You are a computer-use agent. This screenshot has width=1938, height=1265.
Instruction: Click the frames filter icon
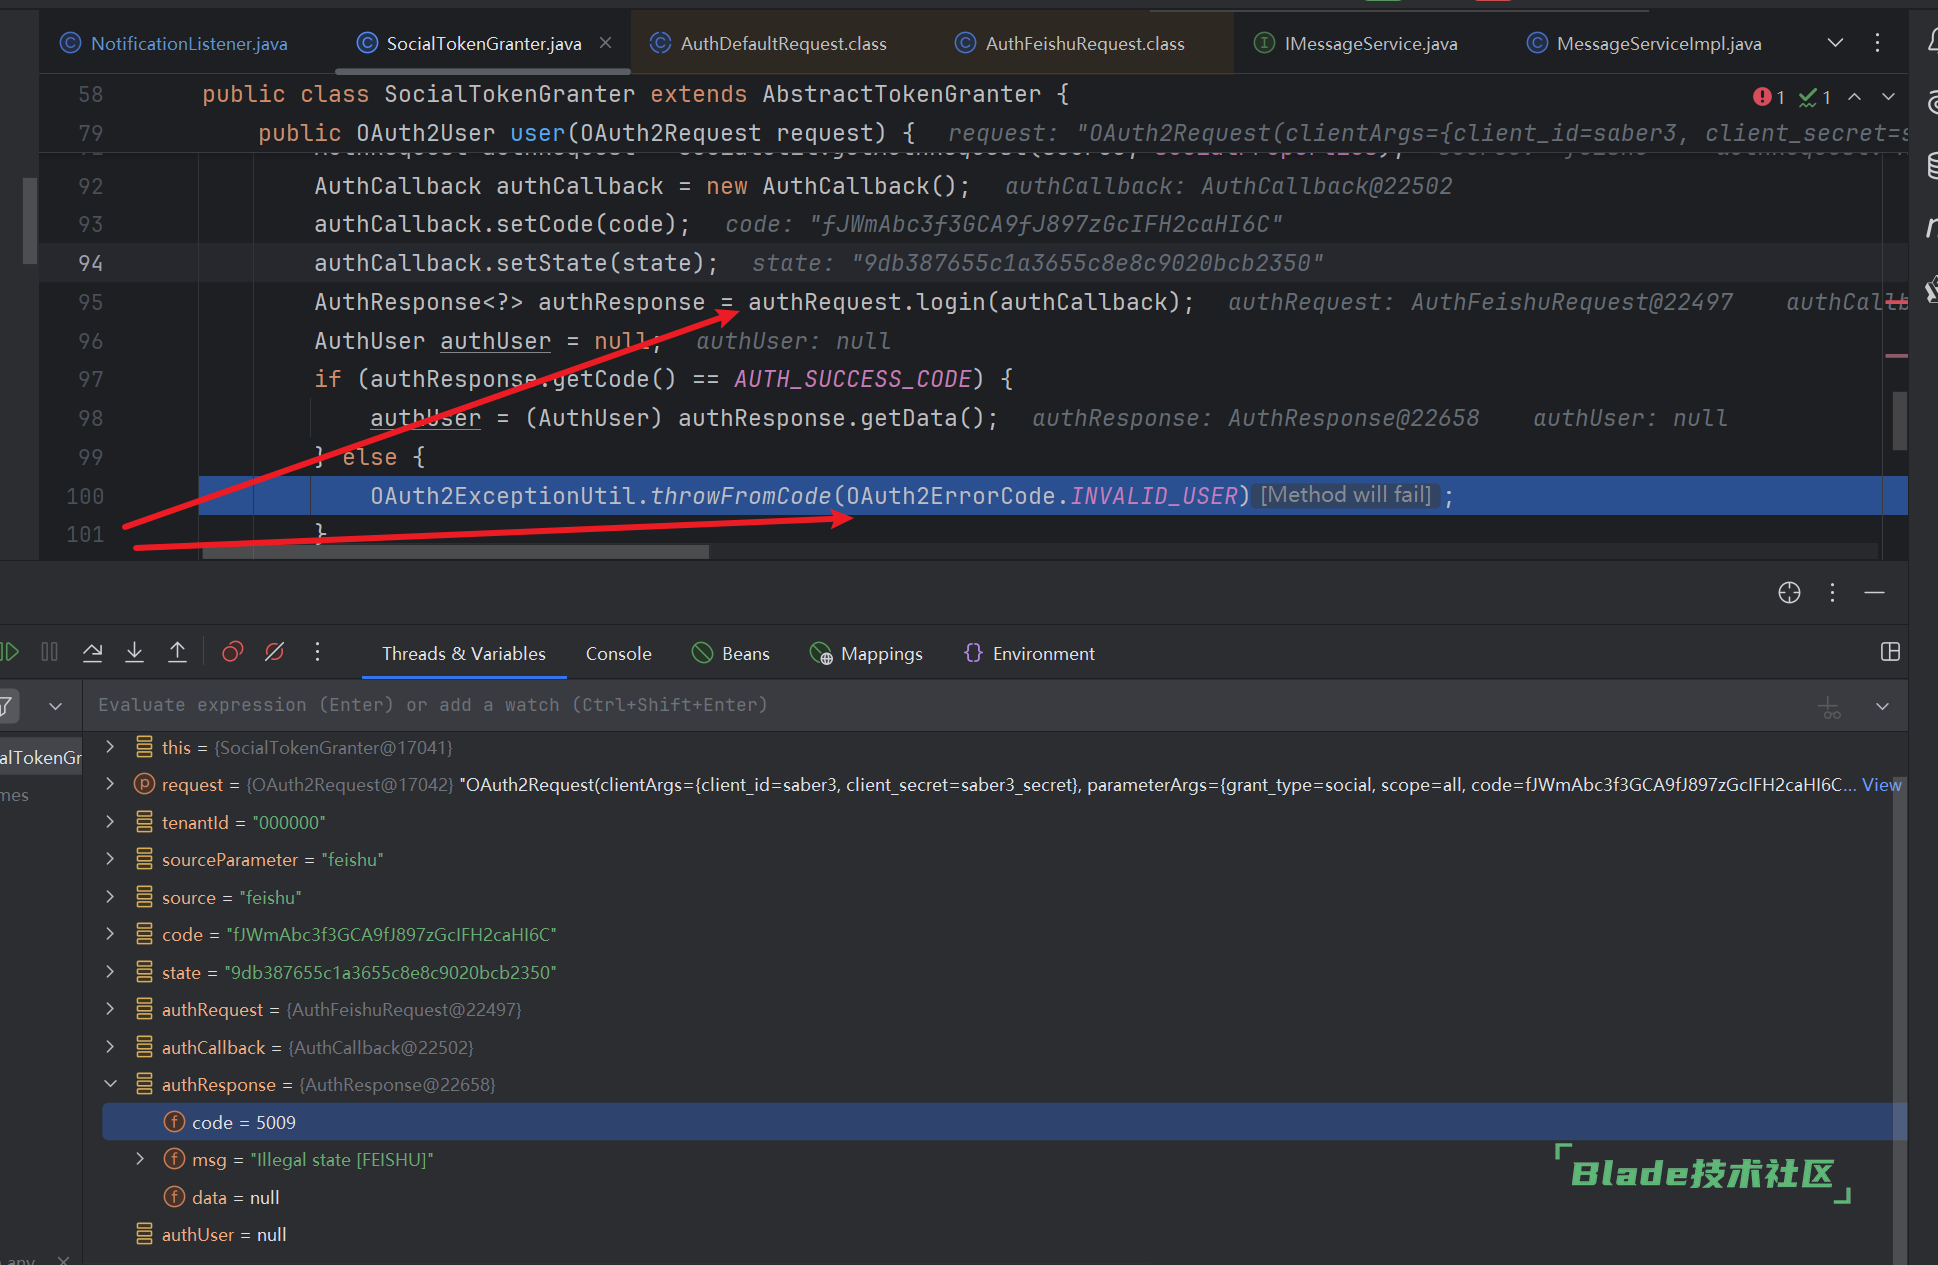6,706
